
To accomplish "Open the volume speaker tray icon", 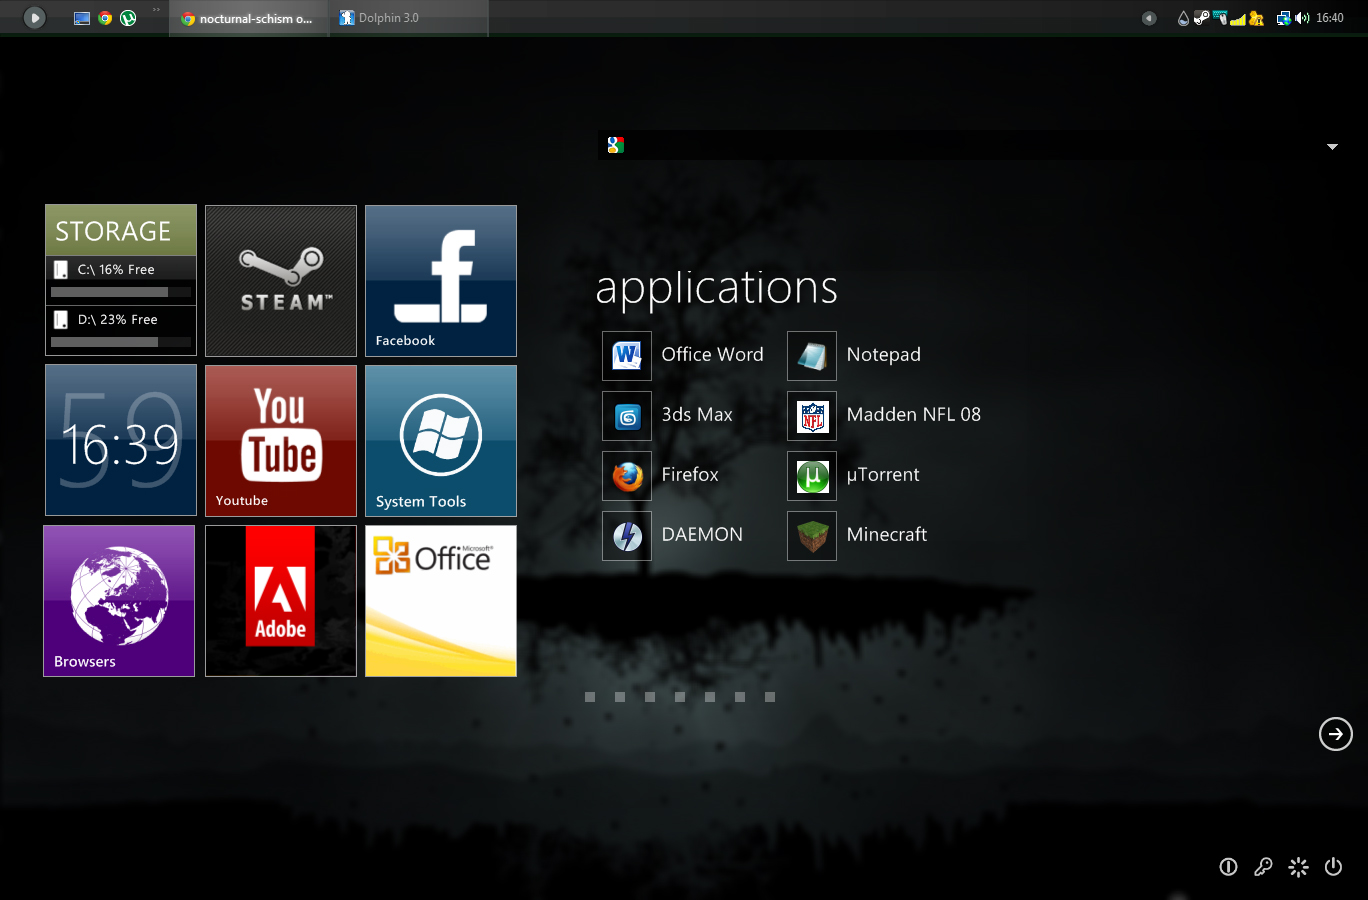I will coord(1302,18).
